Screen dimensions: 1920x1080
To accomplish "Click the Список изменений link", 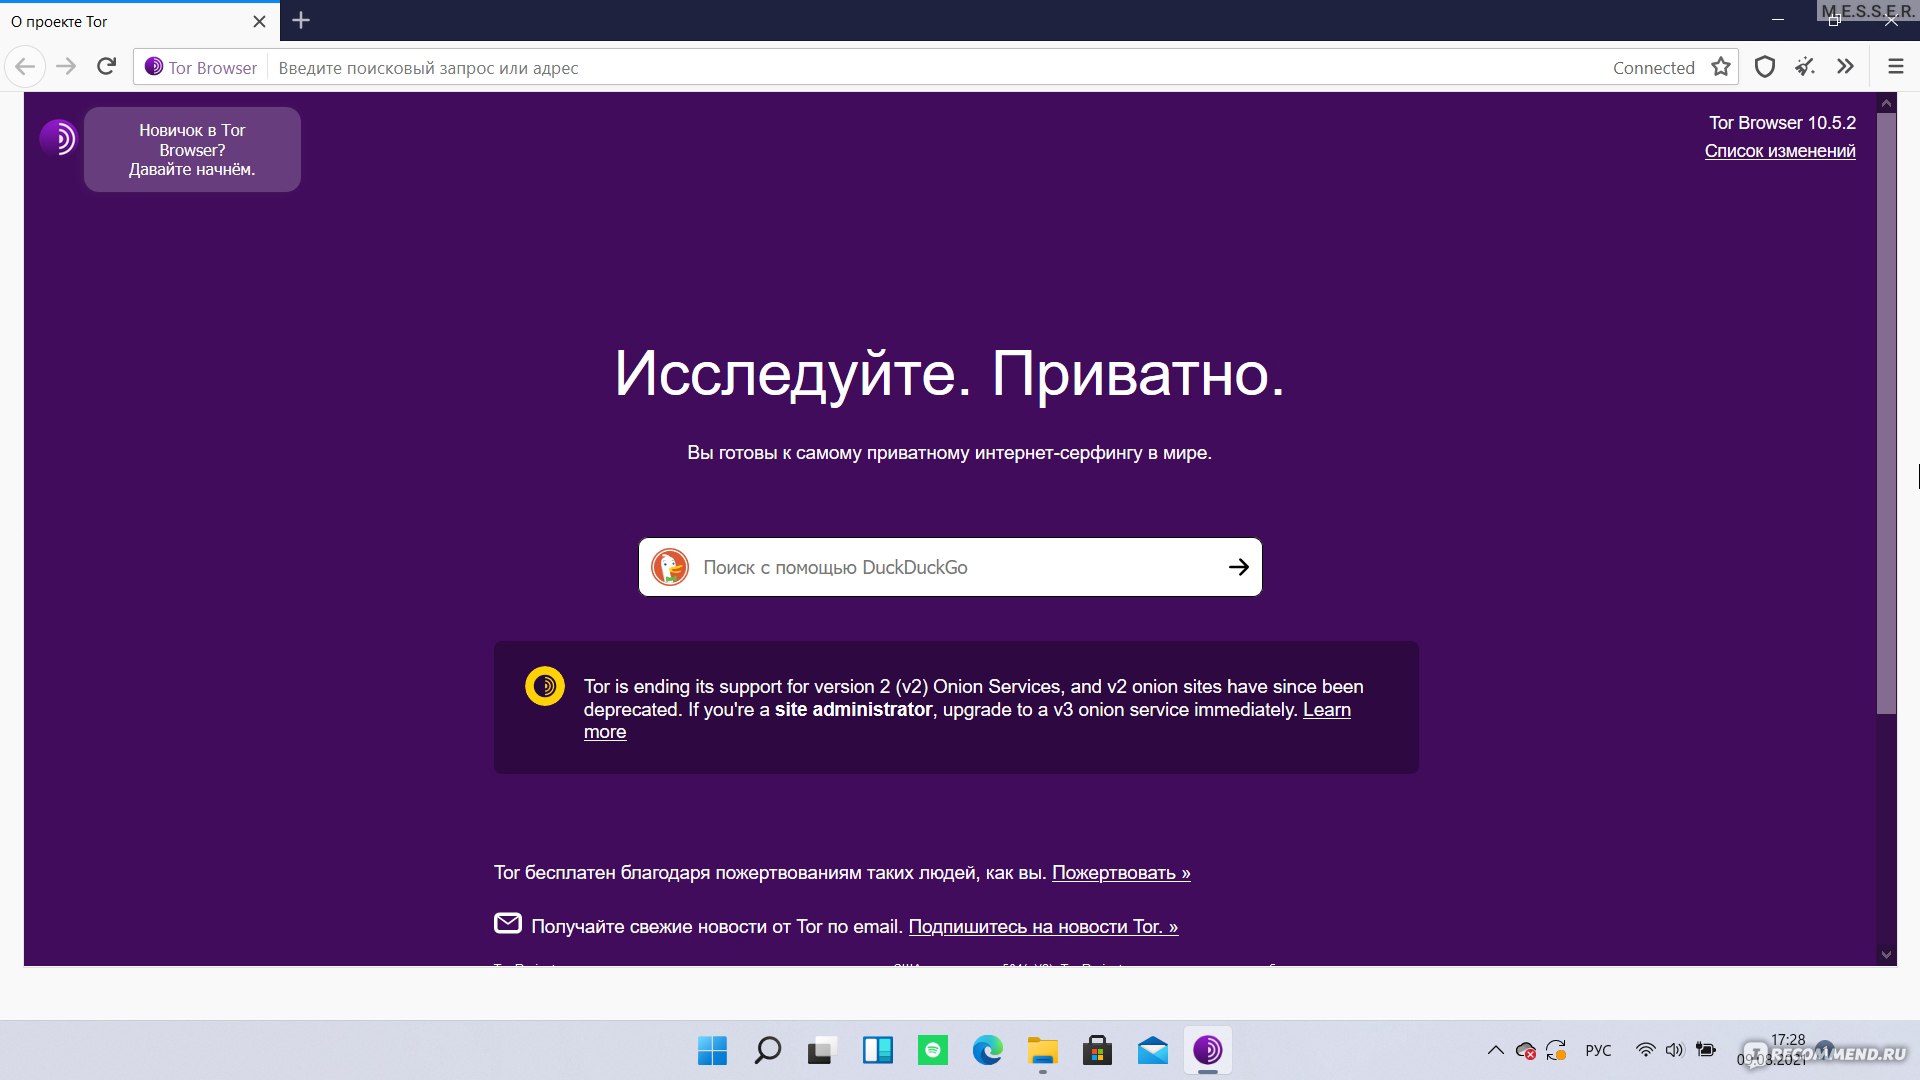I will pyautogui.click(x=1780, y=149).
